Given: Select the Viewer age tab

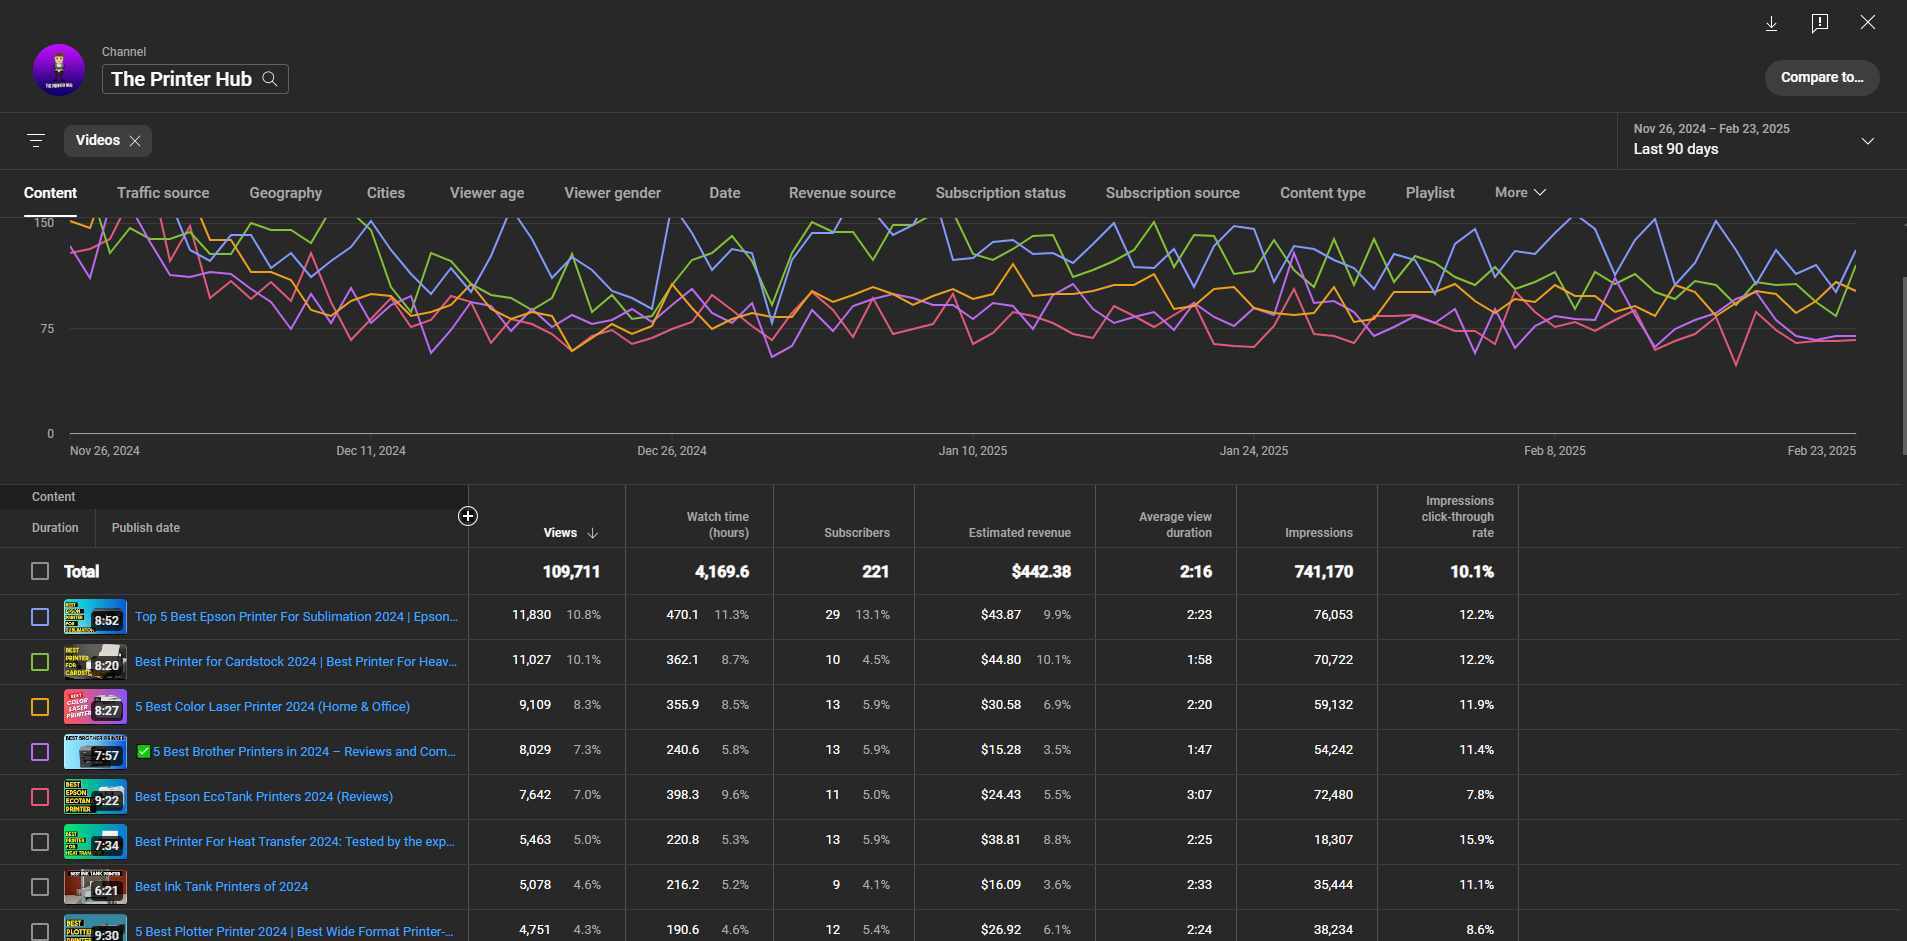Looking at the screenshot, I should [x=487, y=193].
